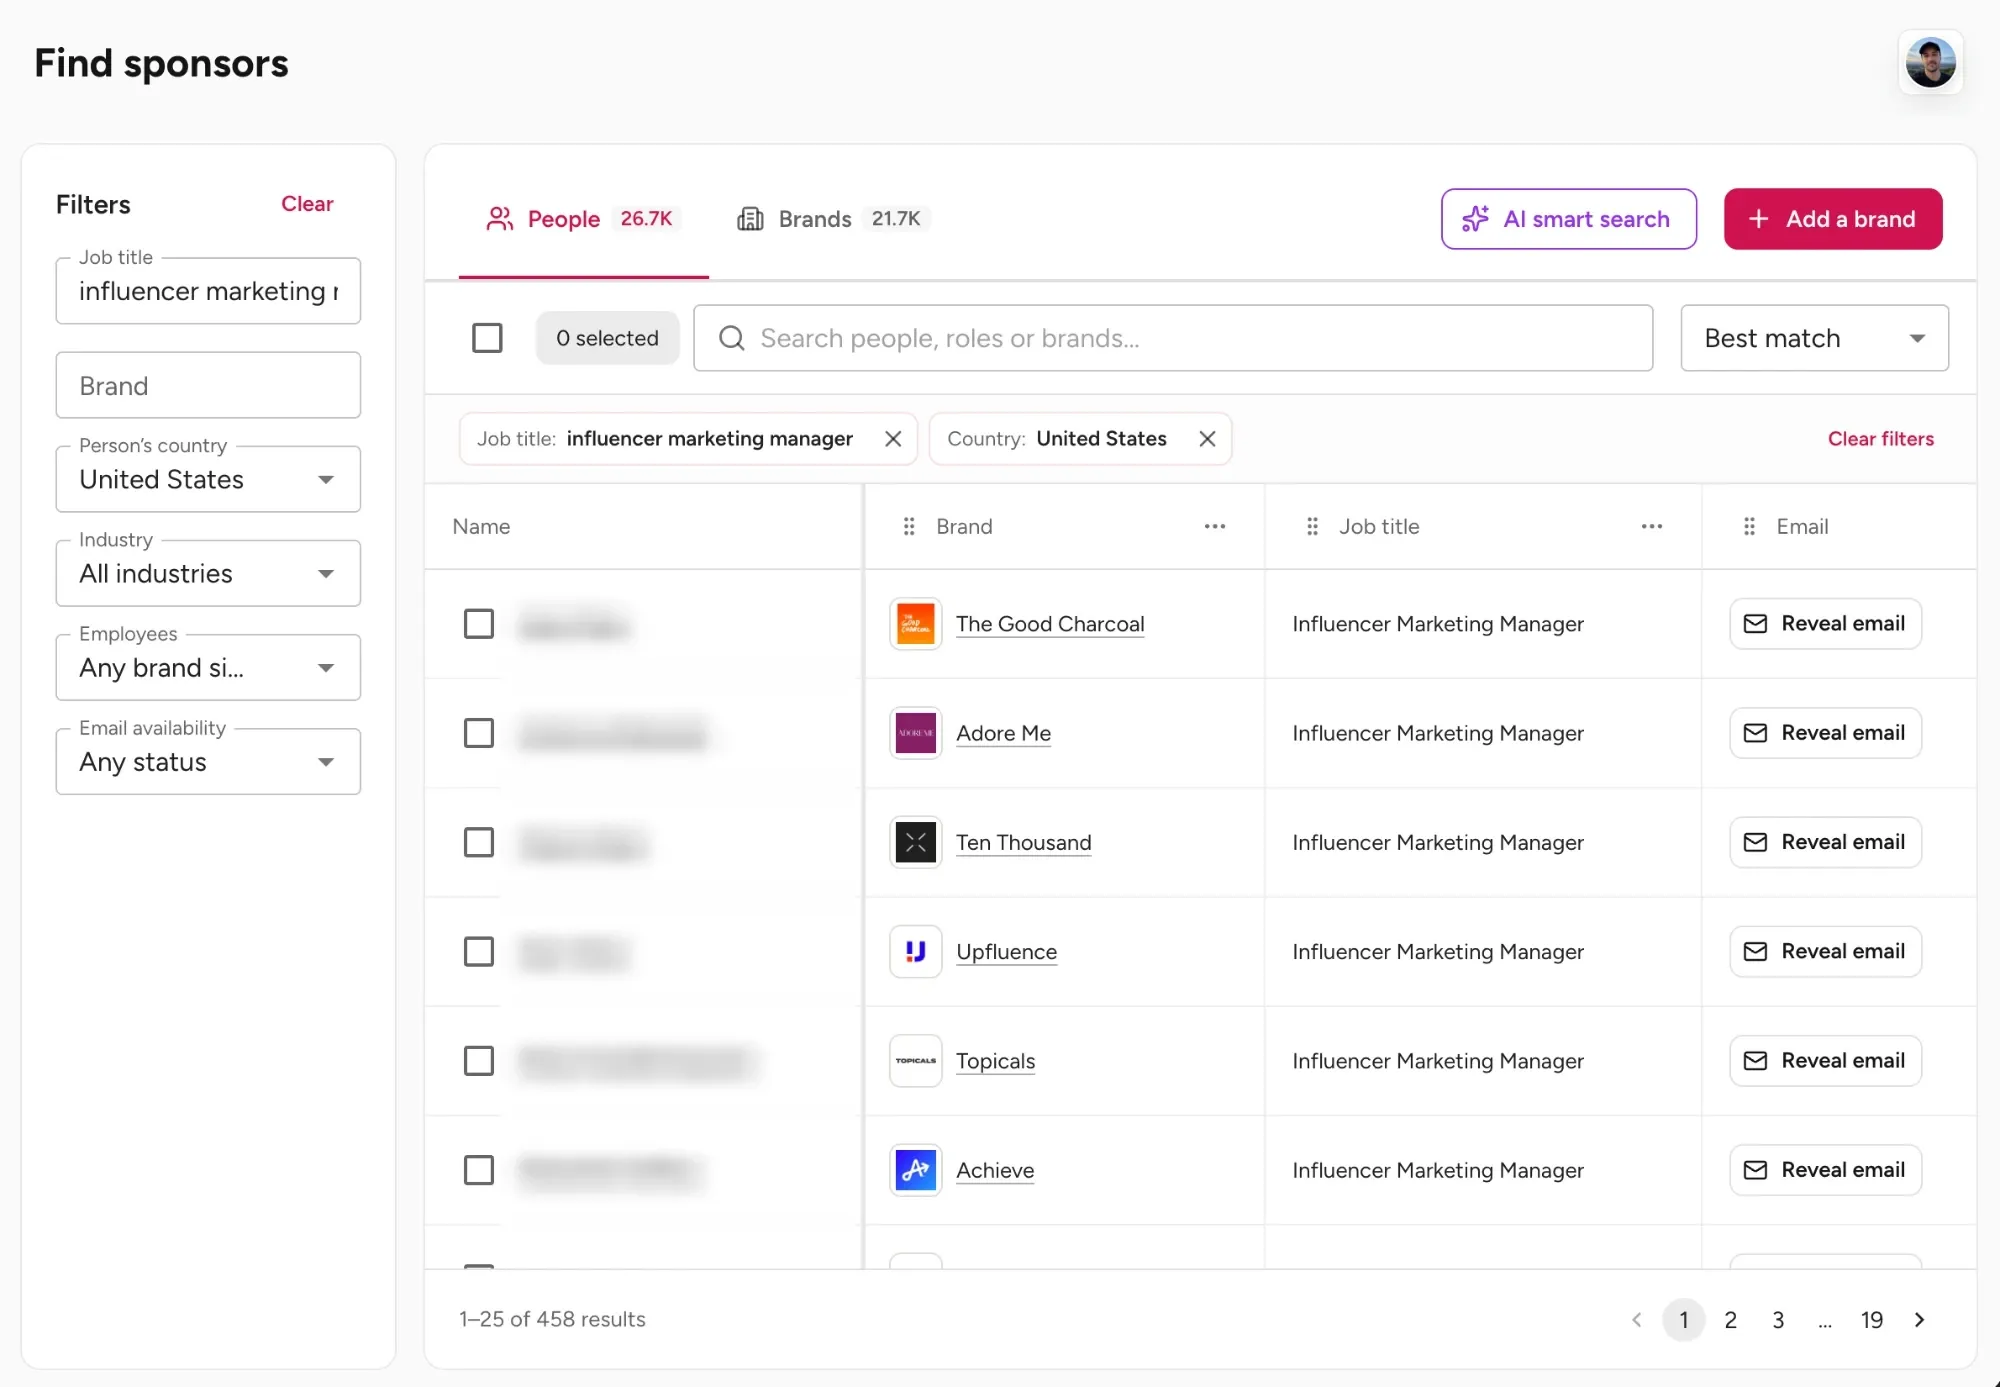Click Clear in the Filters panel
This screenshot has width=2000, height=1387.
(307, 204)
